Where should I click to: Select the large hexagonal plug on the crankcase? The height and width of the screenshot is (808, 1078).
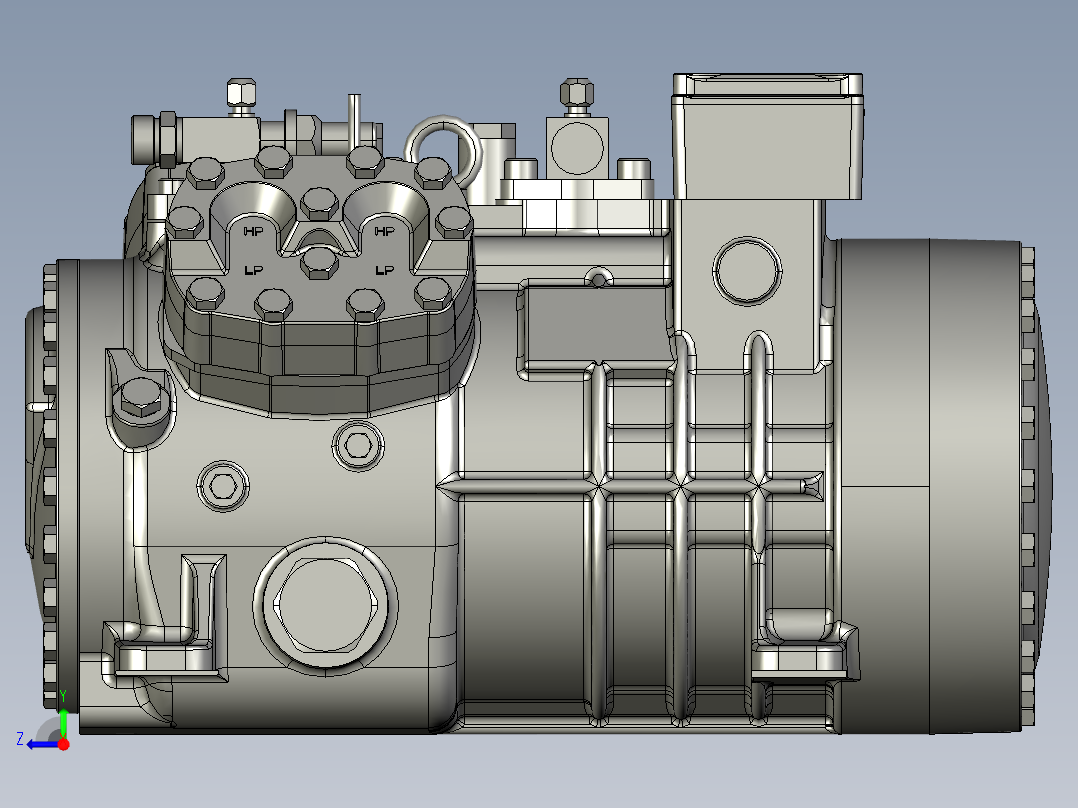325,603
